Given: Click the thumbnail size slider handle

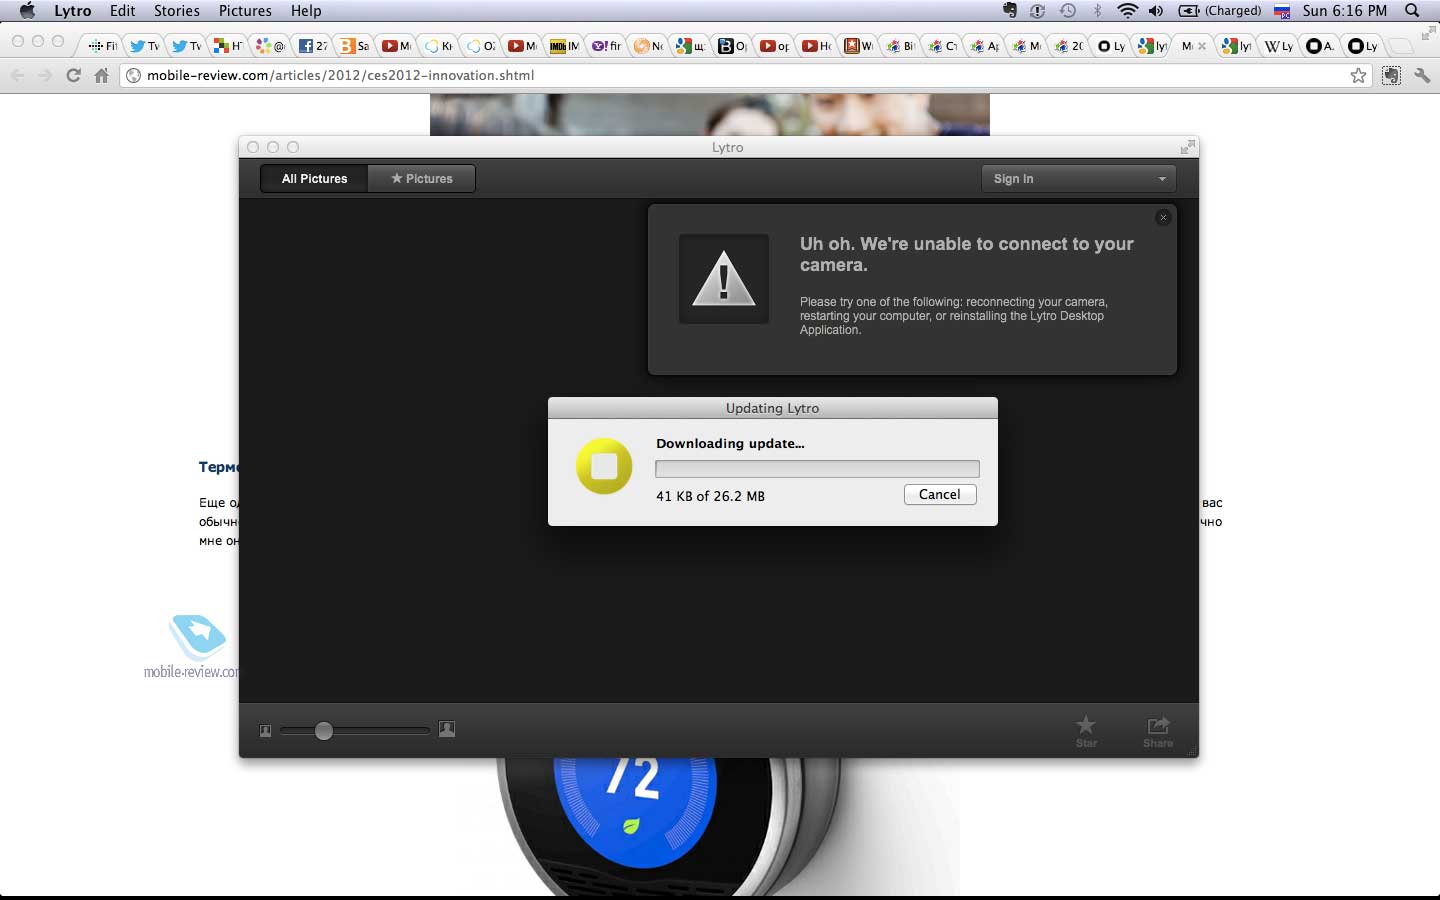Looking at the screenshot, I should 323,731.
